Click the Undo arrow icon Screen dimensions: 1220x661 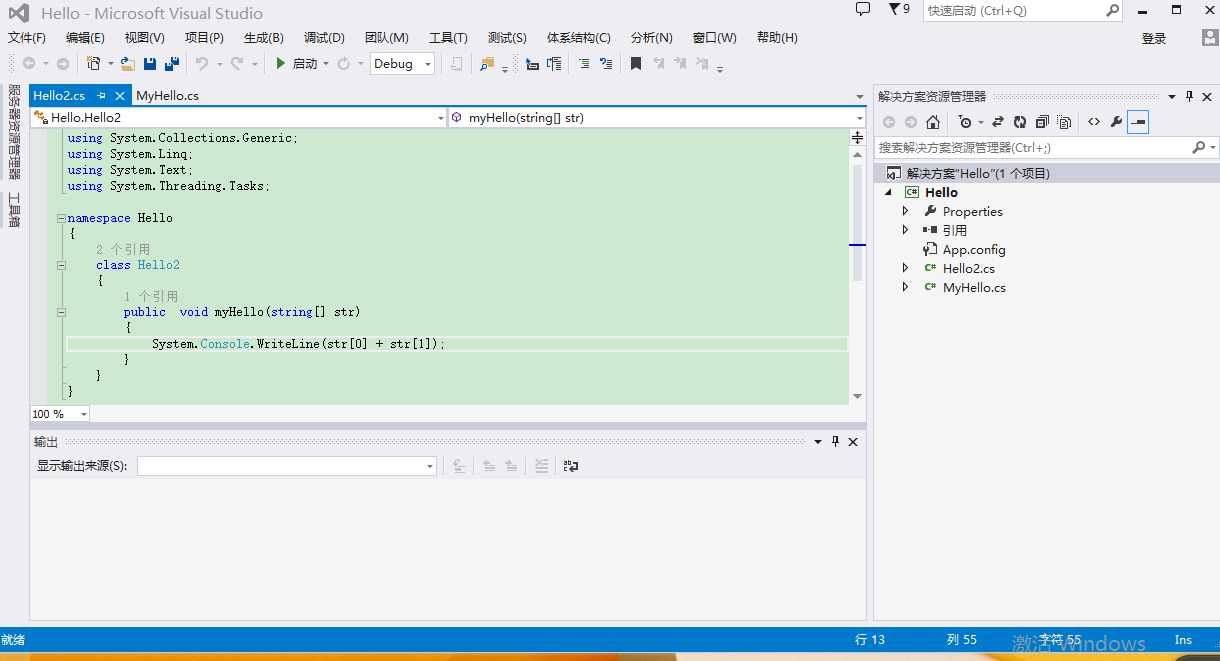click(202, 63)
